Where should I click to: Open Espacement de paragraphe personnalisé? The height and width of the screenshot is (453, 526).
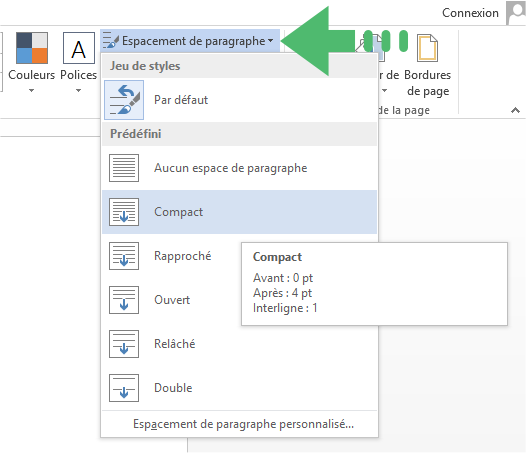(243, 424)
